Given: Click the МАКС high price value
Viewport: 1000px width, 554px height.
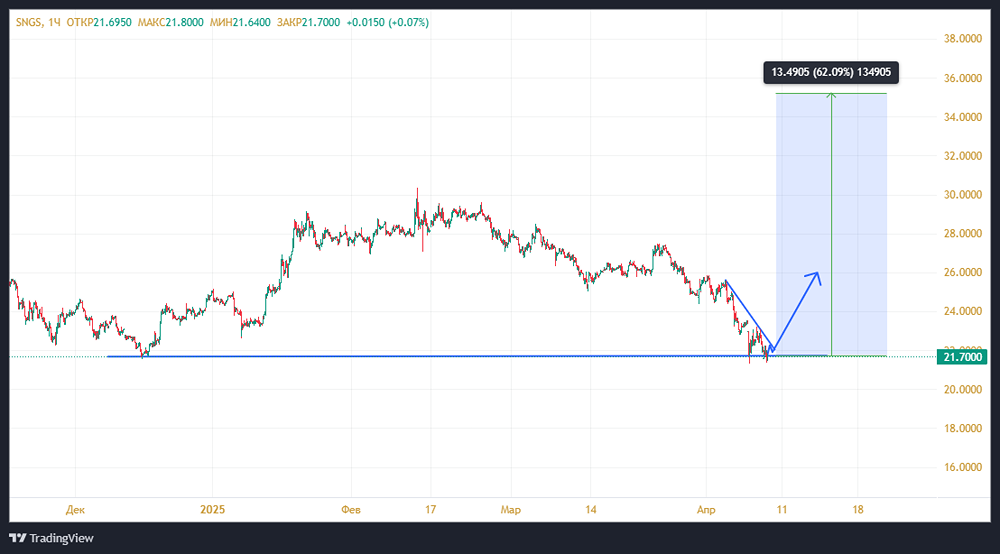Looking at the screenshot, I should 186,22.
